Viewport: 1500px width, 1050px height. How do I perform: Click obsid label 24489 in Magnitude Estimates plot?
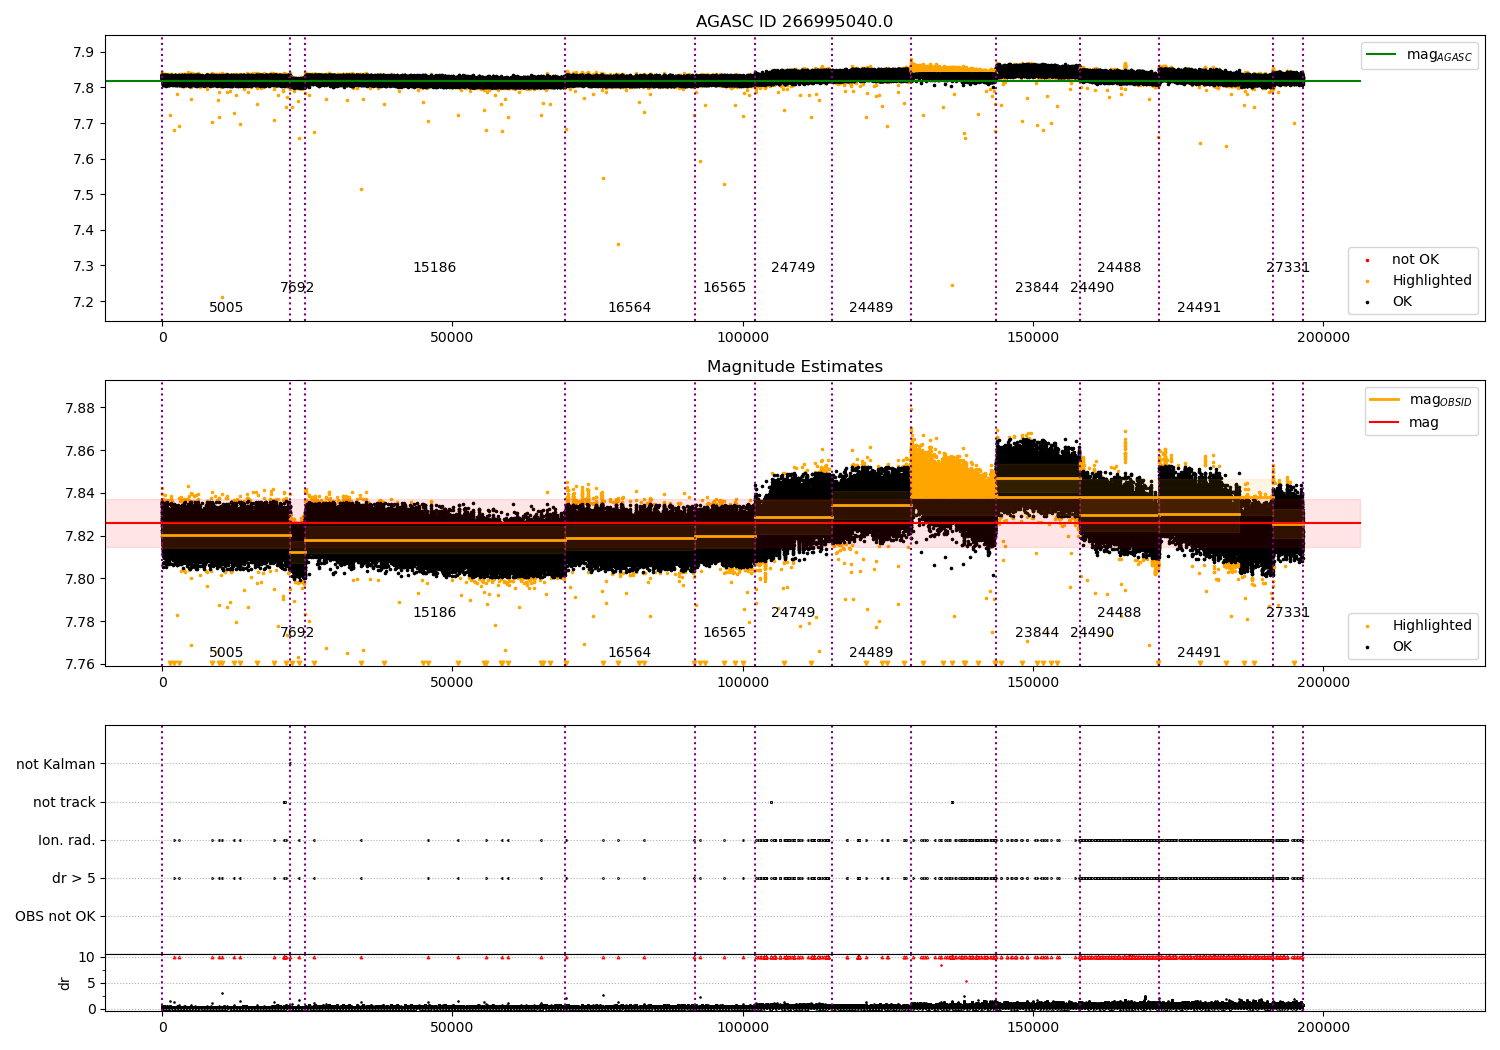click(871, 653)
